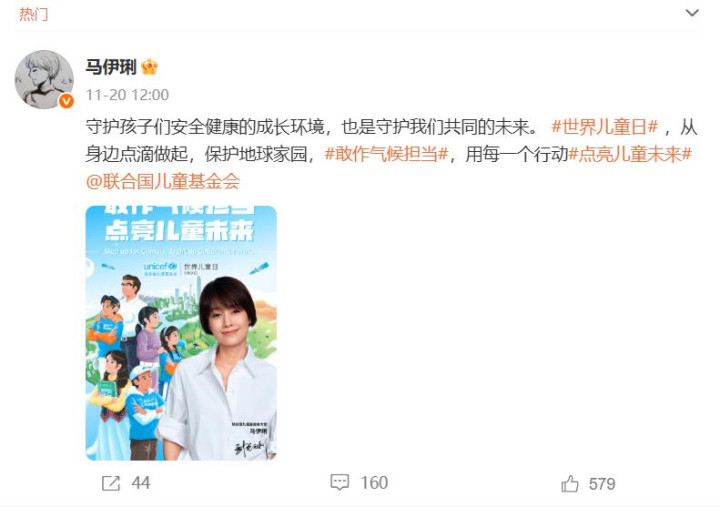Open the 马伊琍 username profile link
Screen dimensions: 720x507
111,67
